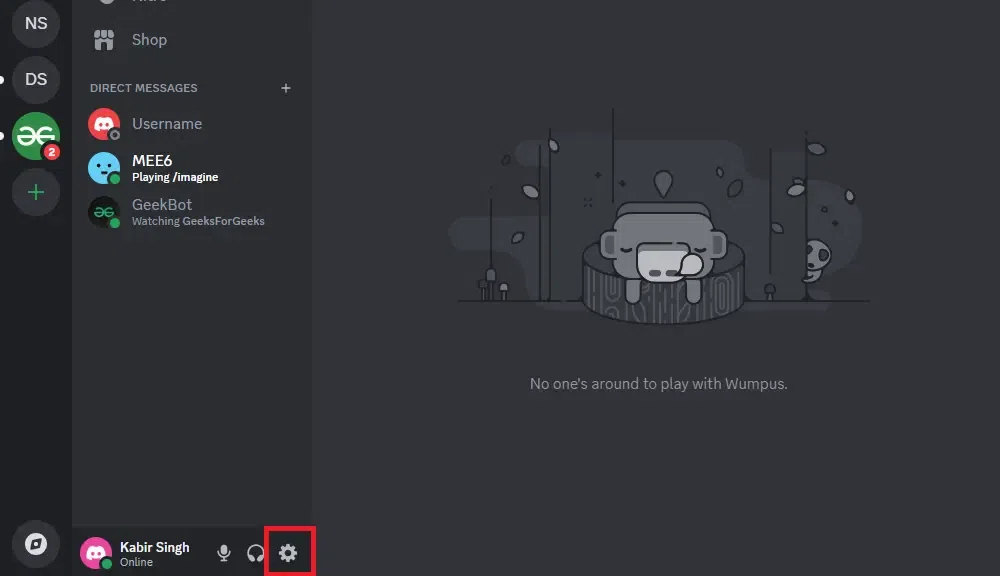This screenshot has height=576, width=1000.
Task: Open User Settings gear icon
Action: click(288, 553)
